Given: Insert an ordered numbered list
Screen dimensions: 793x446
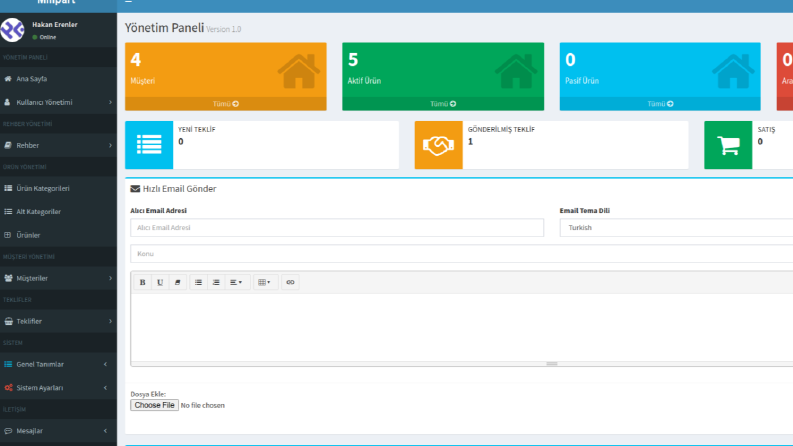Looking at the screenshot, I should pyautogui.click(x=216, y=282).
